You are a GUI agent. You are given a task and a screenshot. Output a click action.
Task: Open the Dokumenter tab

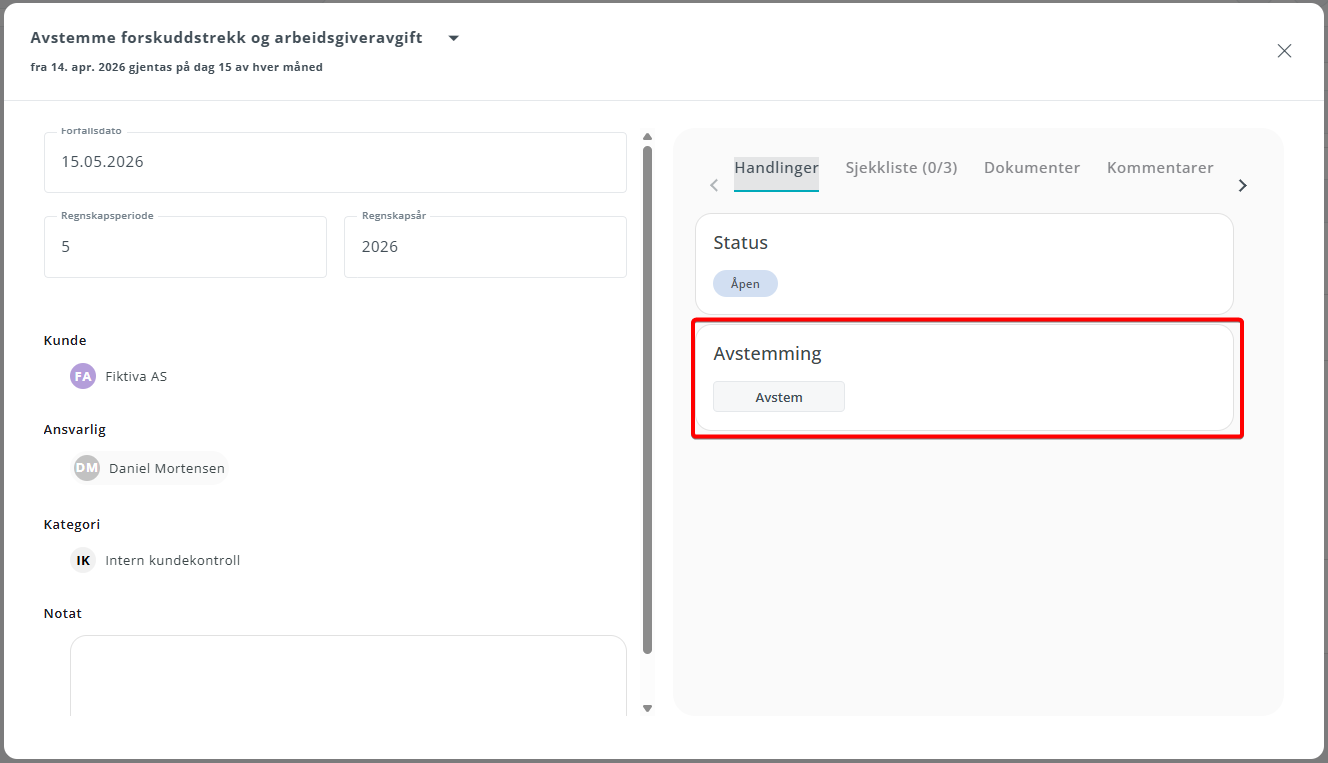[1032, 168]
